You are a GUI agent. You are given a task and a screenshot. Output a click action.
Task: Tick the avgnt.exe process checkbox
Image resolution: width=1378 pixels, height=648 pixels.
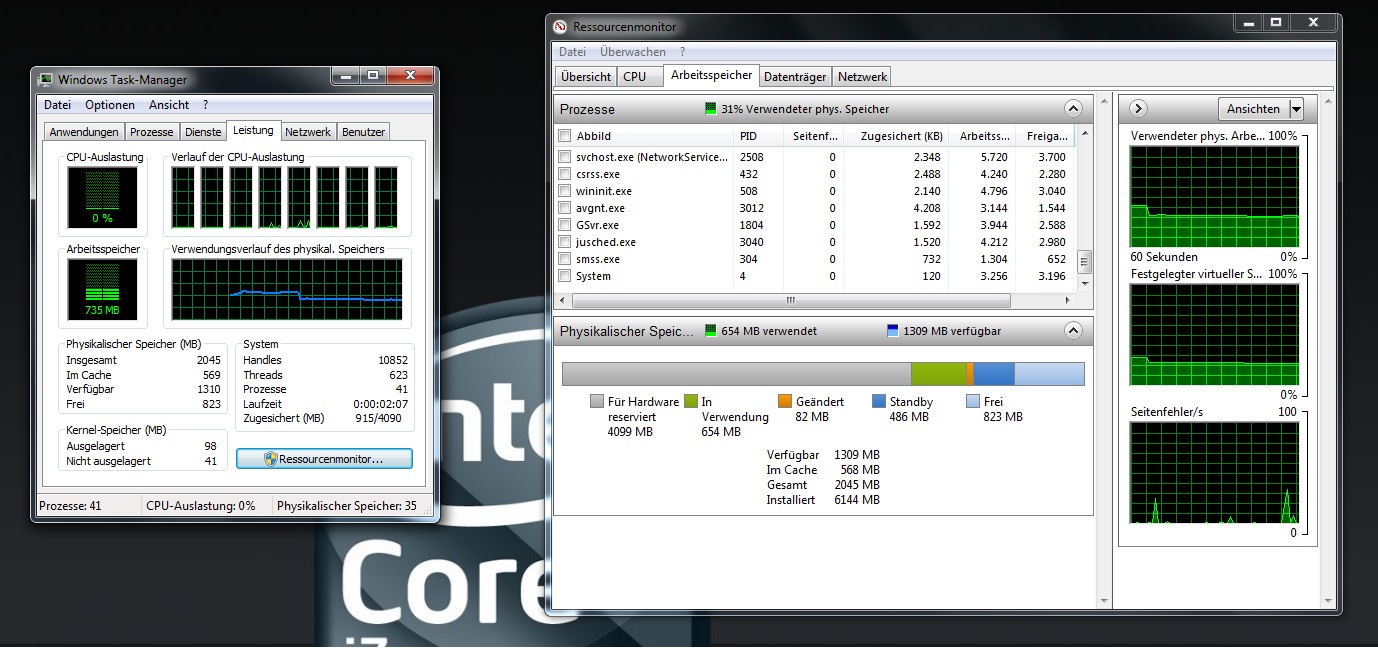point(565,208)
